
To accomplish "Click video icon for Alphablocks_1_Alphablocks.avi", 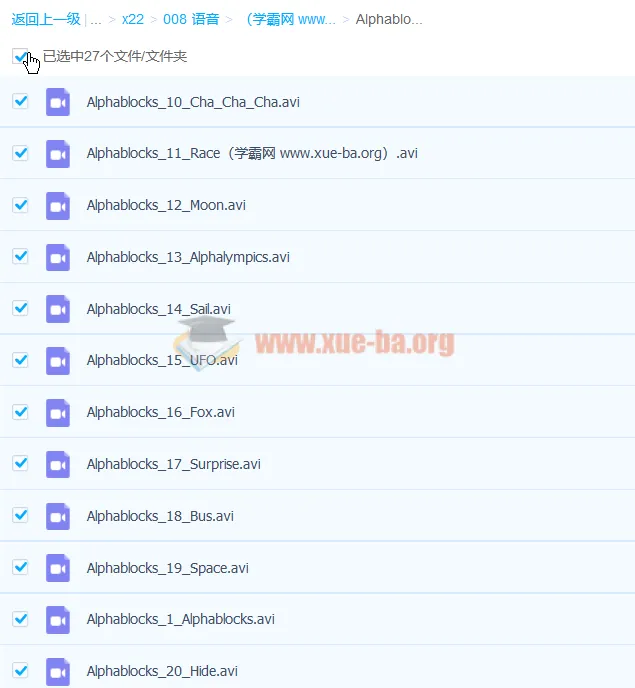I will 58,619.
